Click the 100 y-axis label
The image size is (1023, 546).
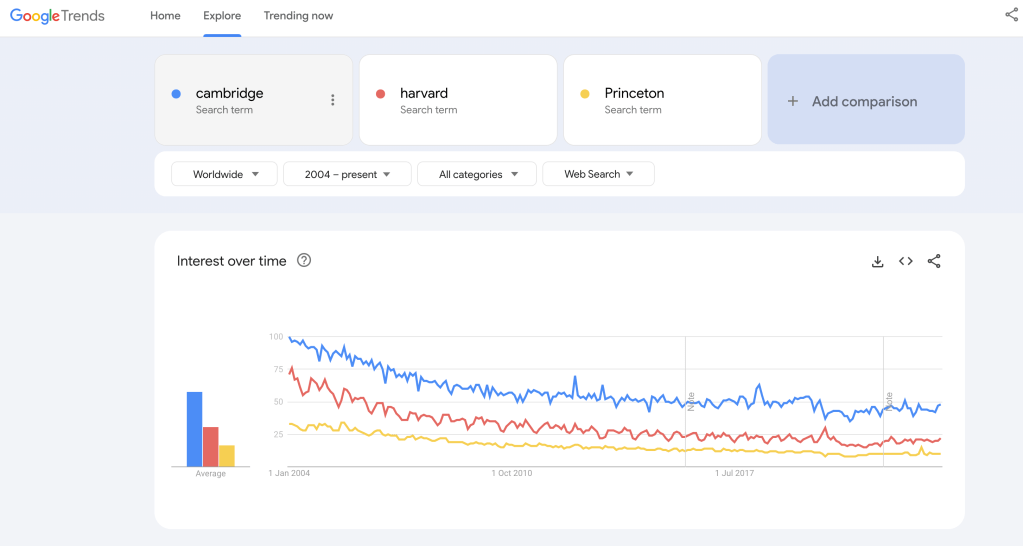click(x=276, y=337)
